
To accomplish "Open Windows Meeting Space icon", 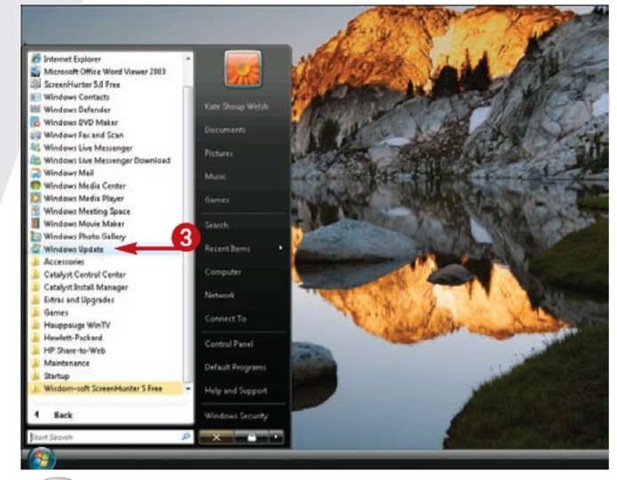I will pos(36,211).
